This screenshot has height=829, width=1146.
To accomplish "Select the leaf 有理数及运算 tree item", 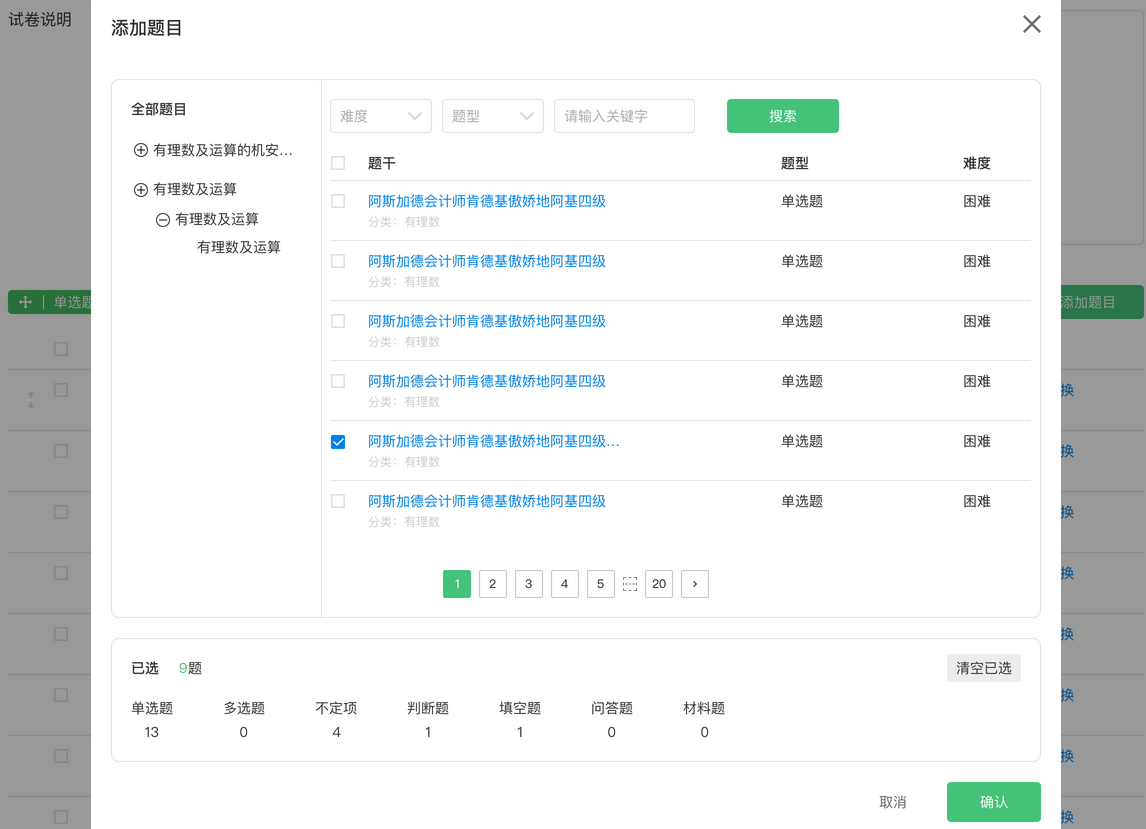I will (239, 247).
